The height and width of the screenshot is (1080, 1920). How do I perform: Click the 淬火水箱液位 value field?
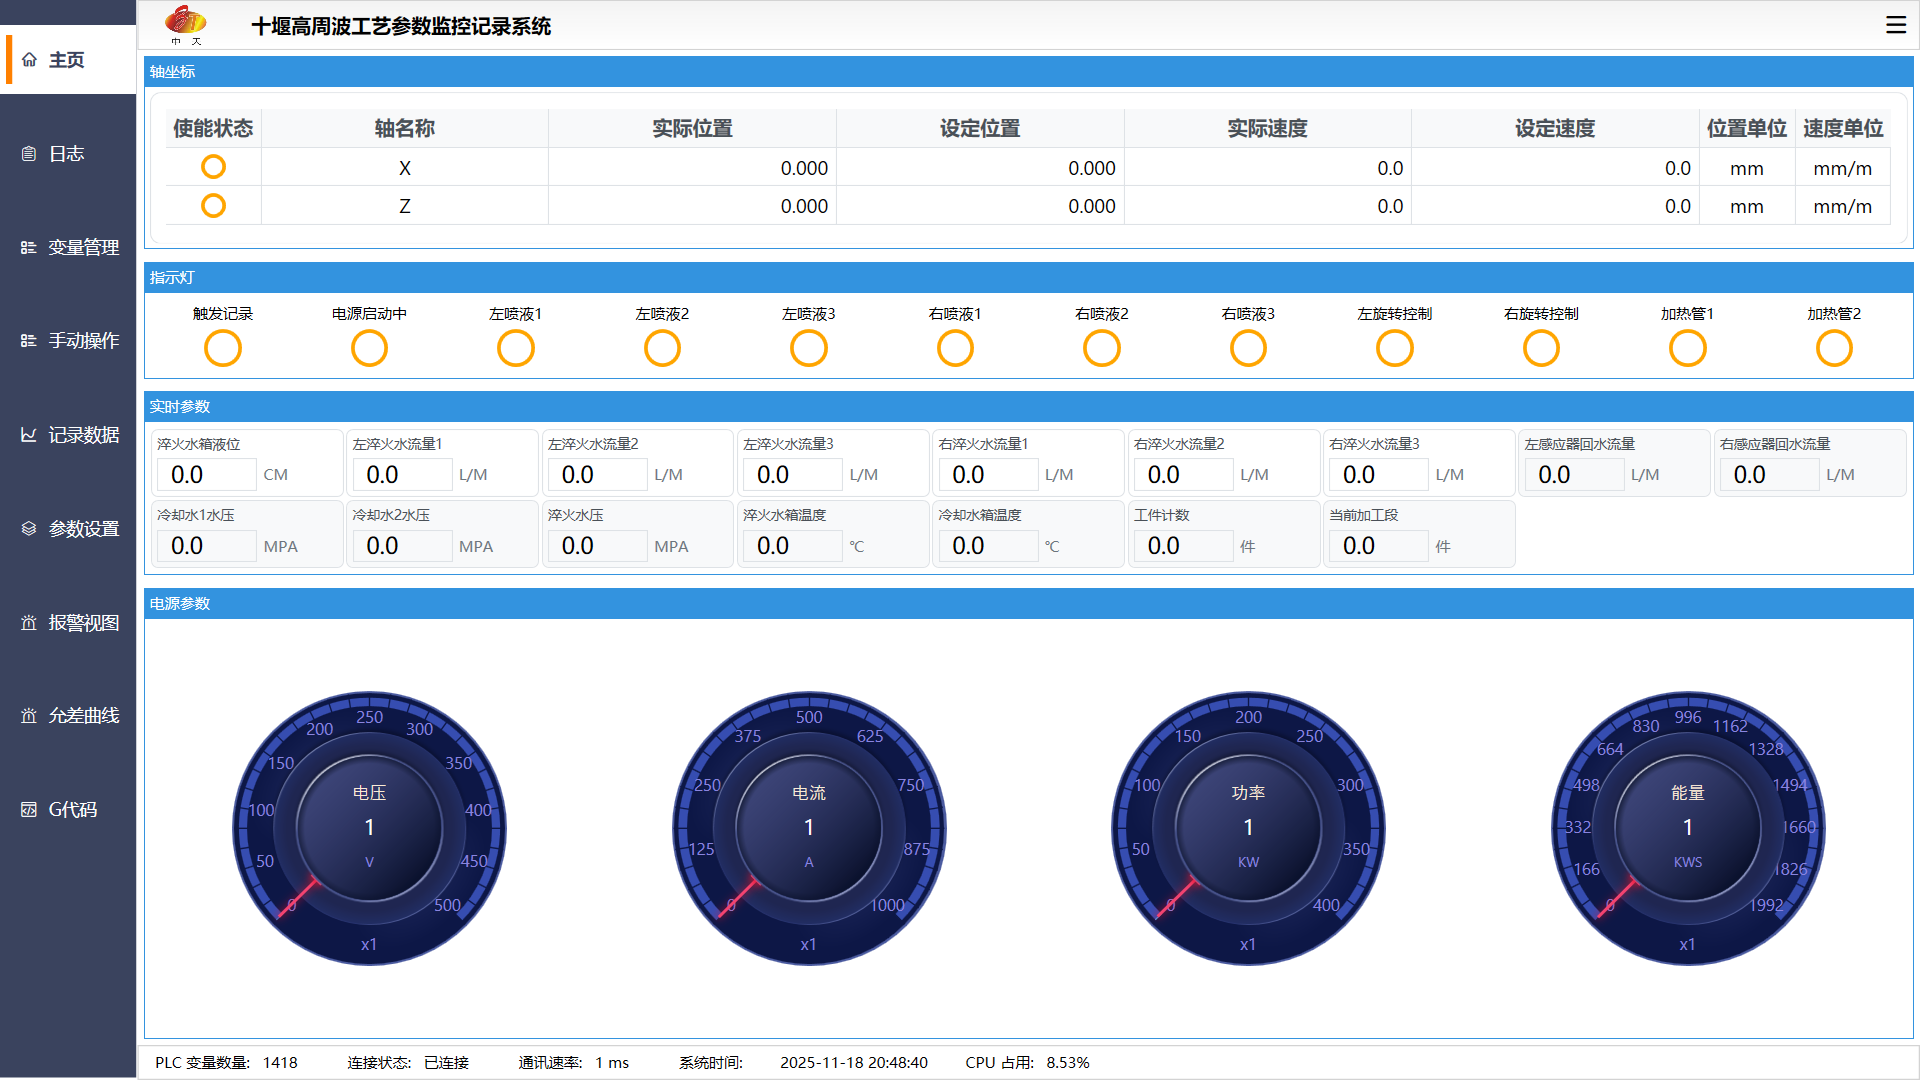[x=207, y=475]
